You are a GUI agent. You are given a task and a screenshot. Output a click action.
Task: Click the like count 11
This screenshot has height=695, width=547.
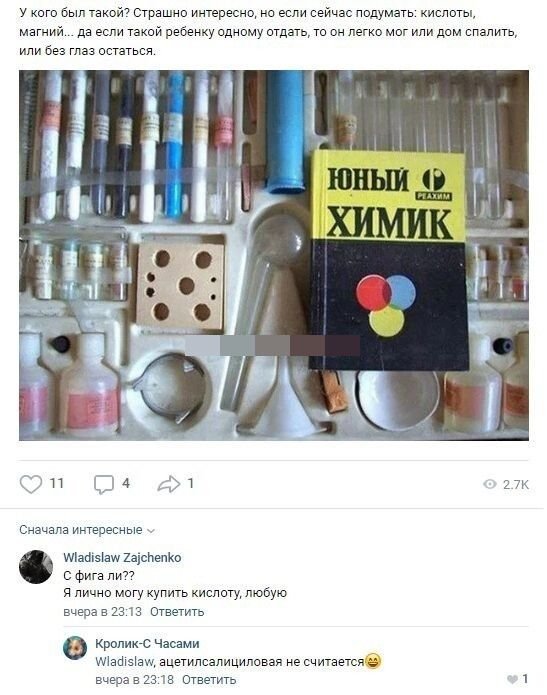coord(57,483)
